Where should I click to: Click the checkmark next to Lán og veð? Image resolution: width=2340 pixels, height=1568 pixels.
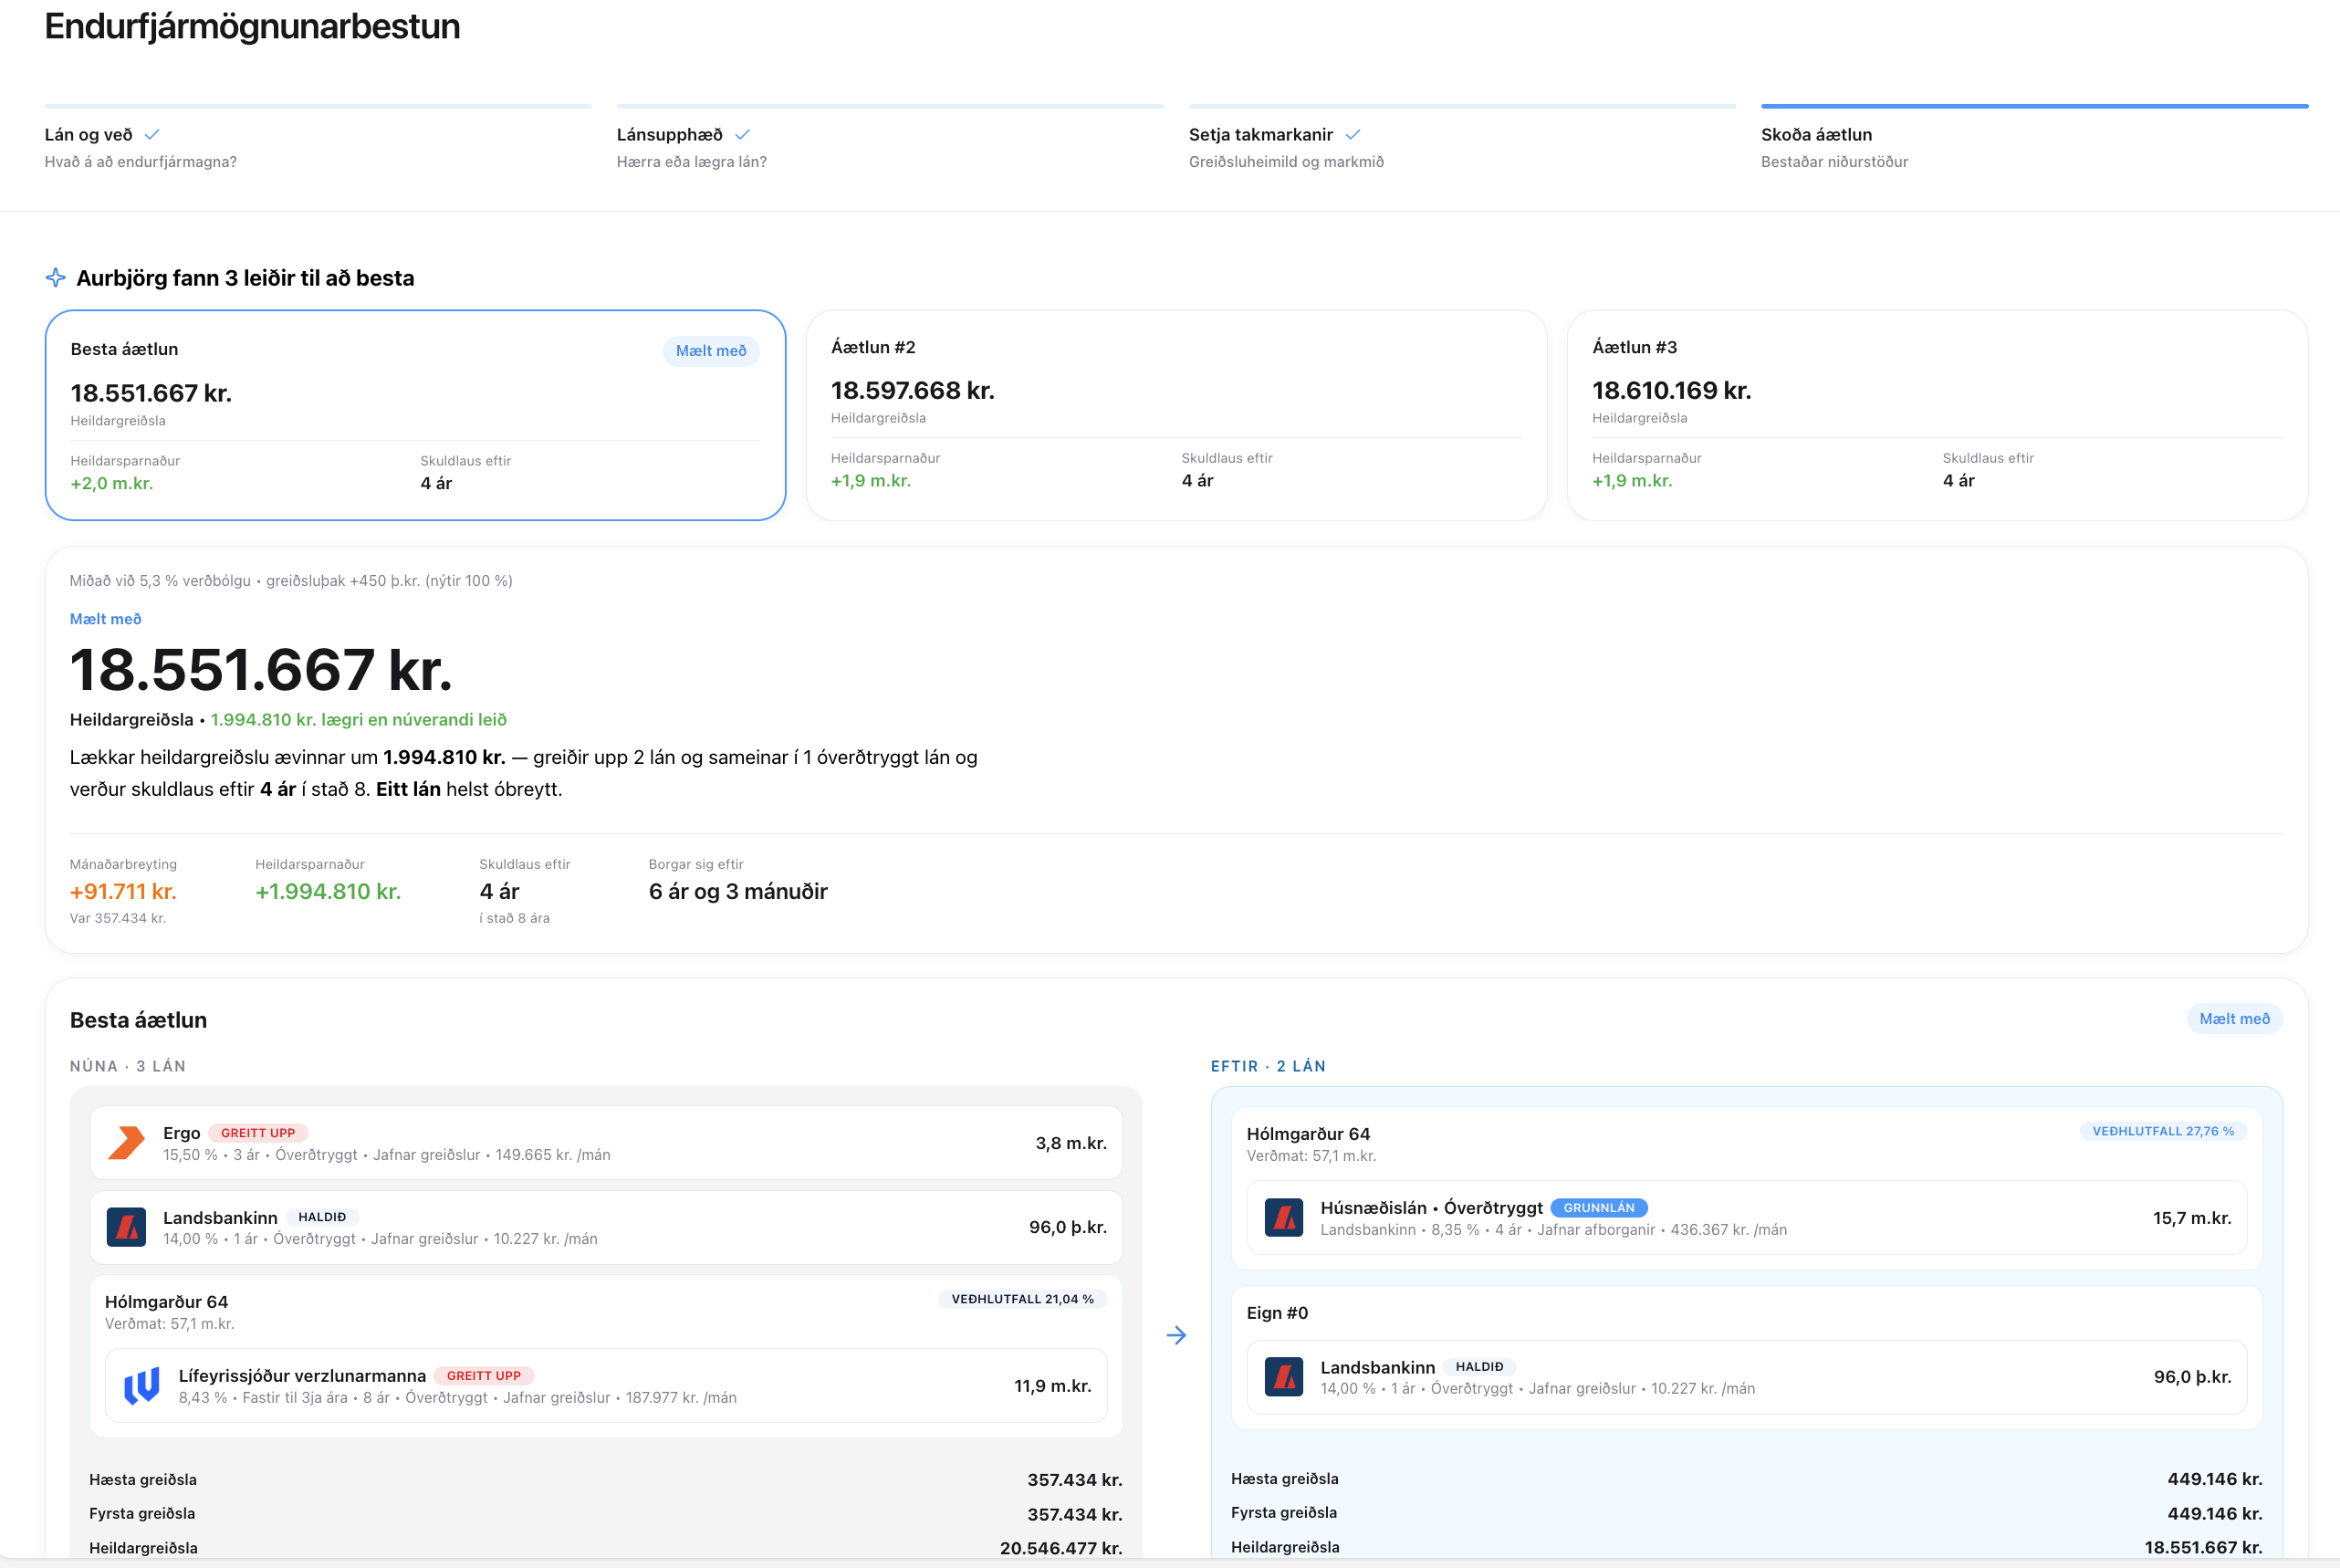click(x=152, y=135)
